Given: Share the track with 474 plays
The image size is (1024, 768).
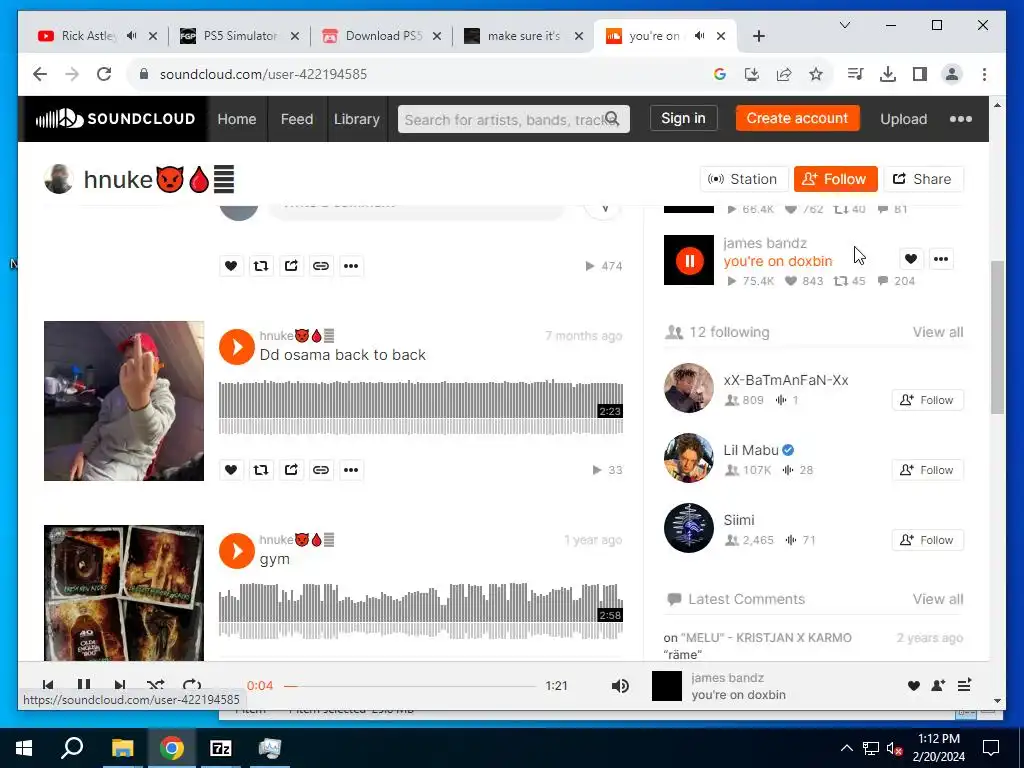Looking at the screenshot, I should click(291, 266).
